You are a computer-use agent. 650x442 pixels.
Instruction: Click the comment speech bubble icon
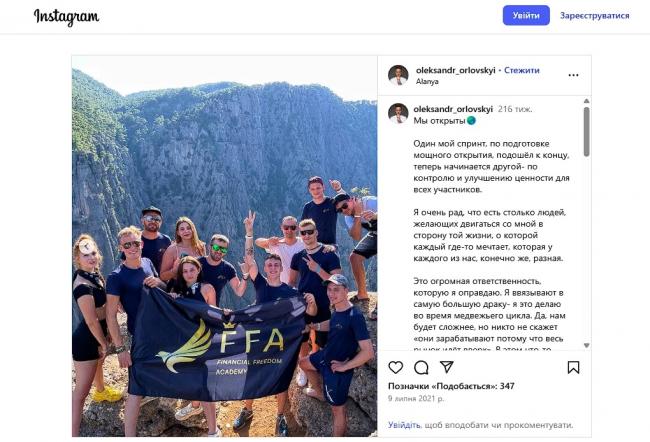click(421, 367)
